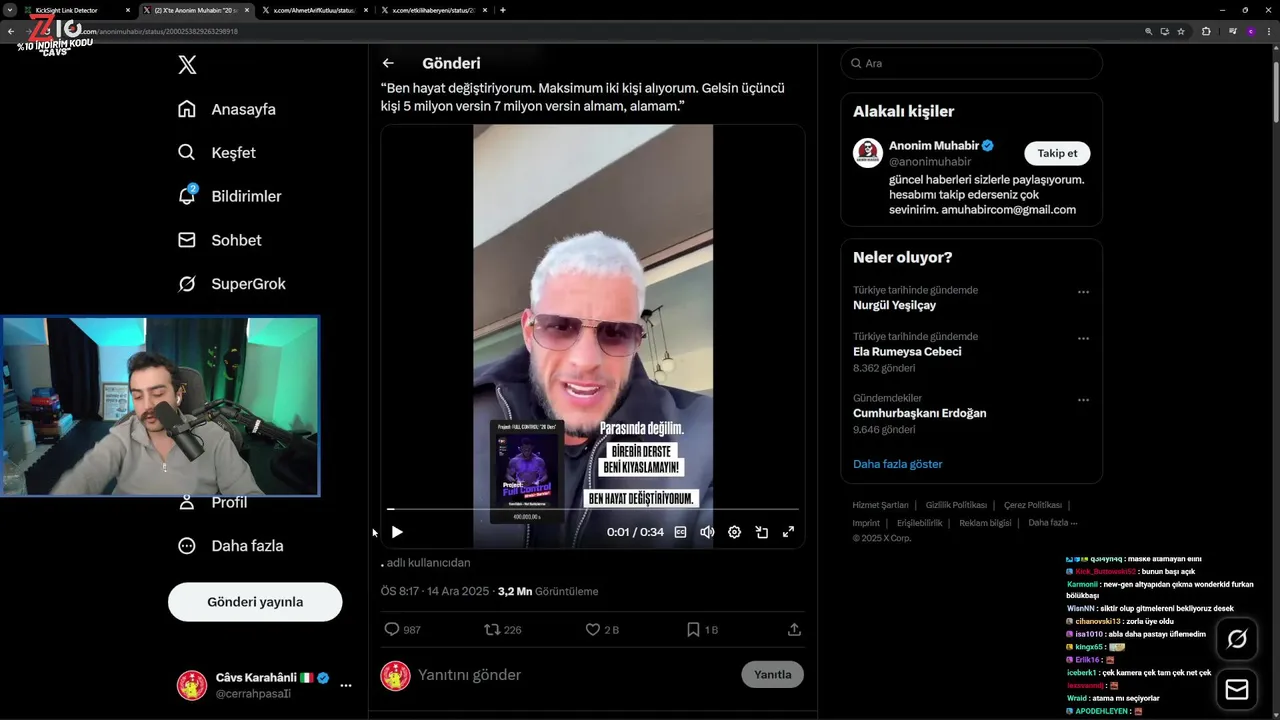Open Hizmet Şartları footer link
Viewport: 1280px width, 720px height.
(x=880, y=505)
